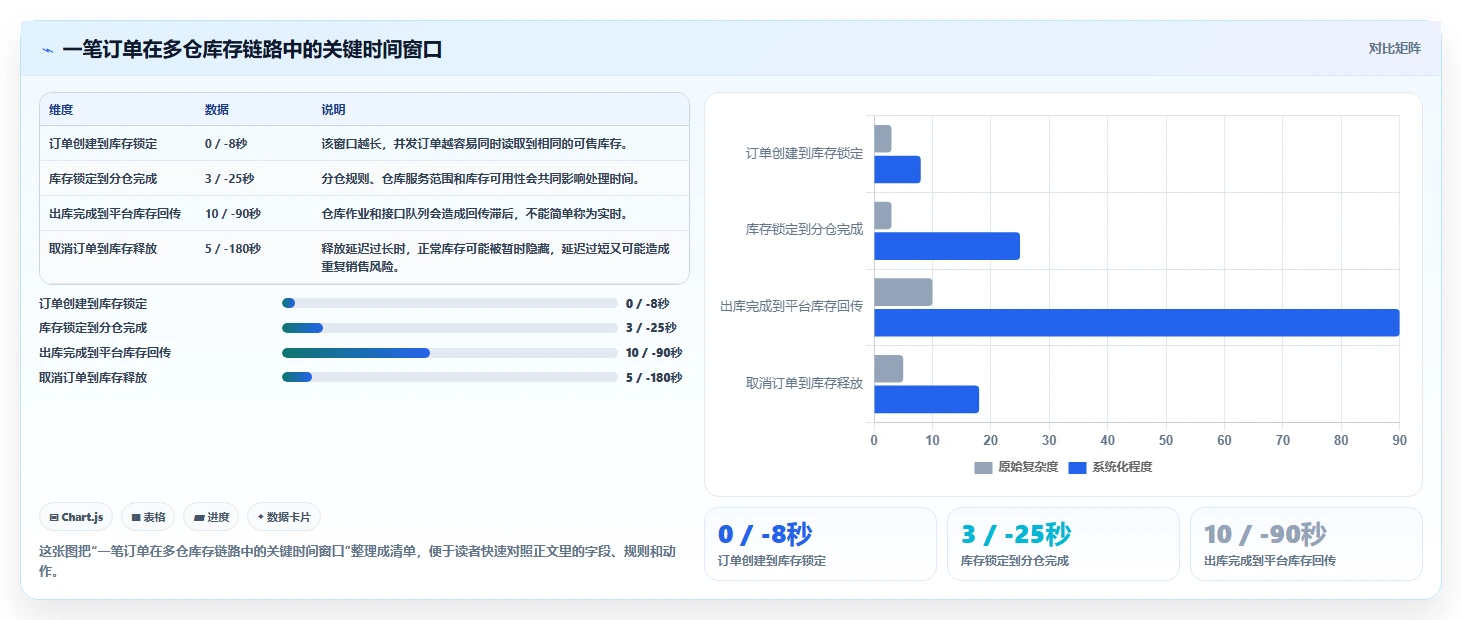1462x620 pixels.
Task: Click the caption paragraph starting 这张图把
Action: [357, 561]
